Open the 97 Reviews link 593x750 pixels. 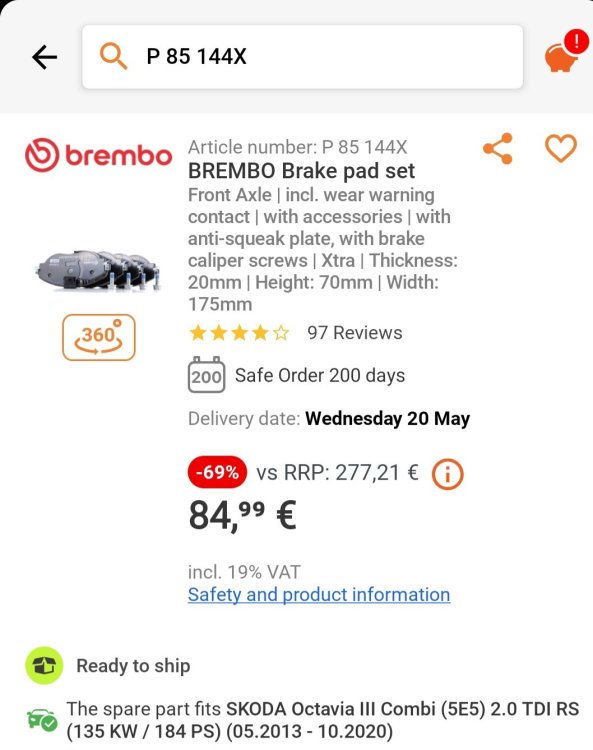tap(355, 333)
